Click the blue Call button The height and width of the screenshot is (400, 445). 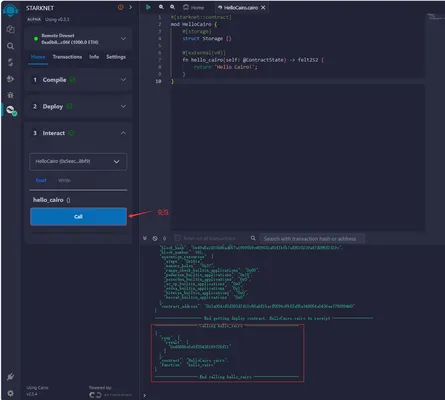pos(78,217)
